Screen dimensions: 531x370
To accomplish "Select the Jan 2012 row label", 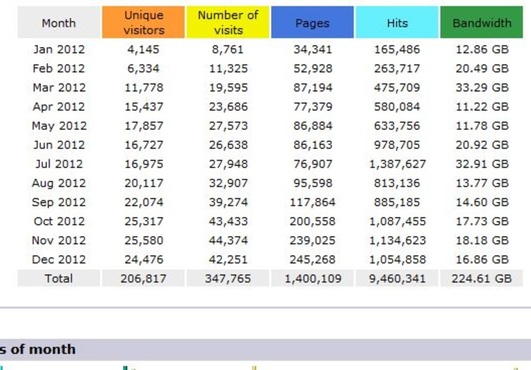I will pos(59,49).
